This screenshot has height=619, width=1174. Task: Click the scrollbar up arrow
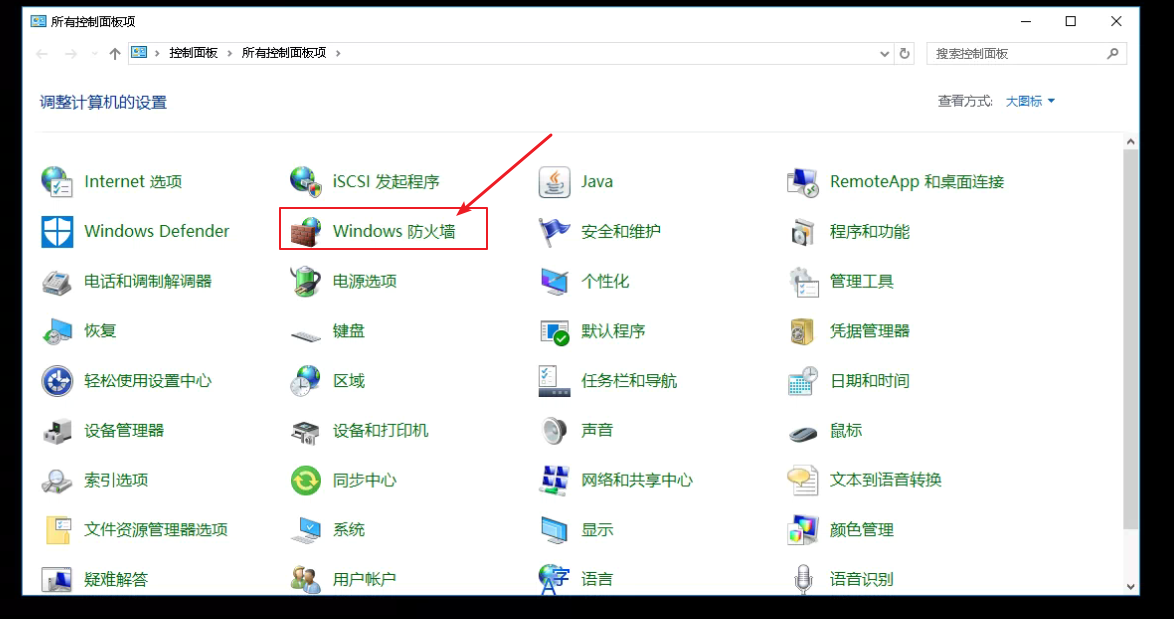[1131, 141]
